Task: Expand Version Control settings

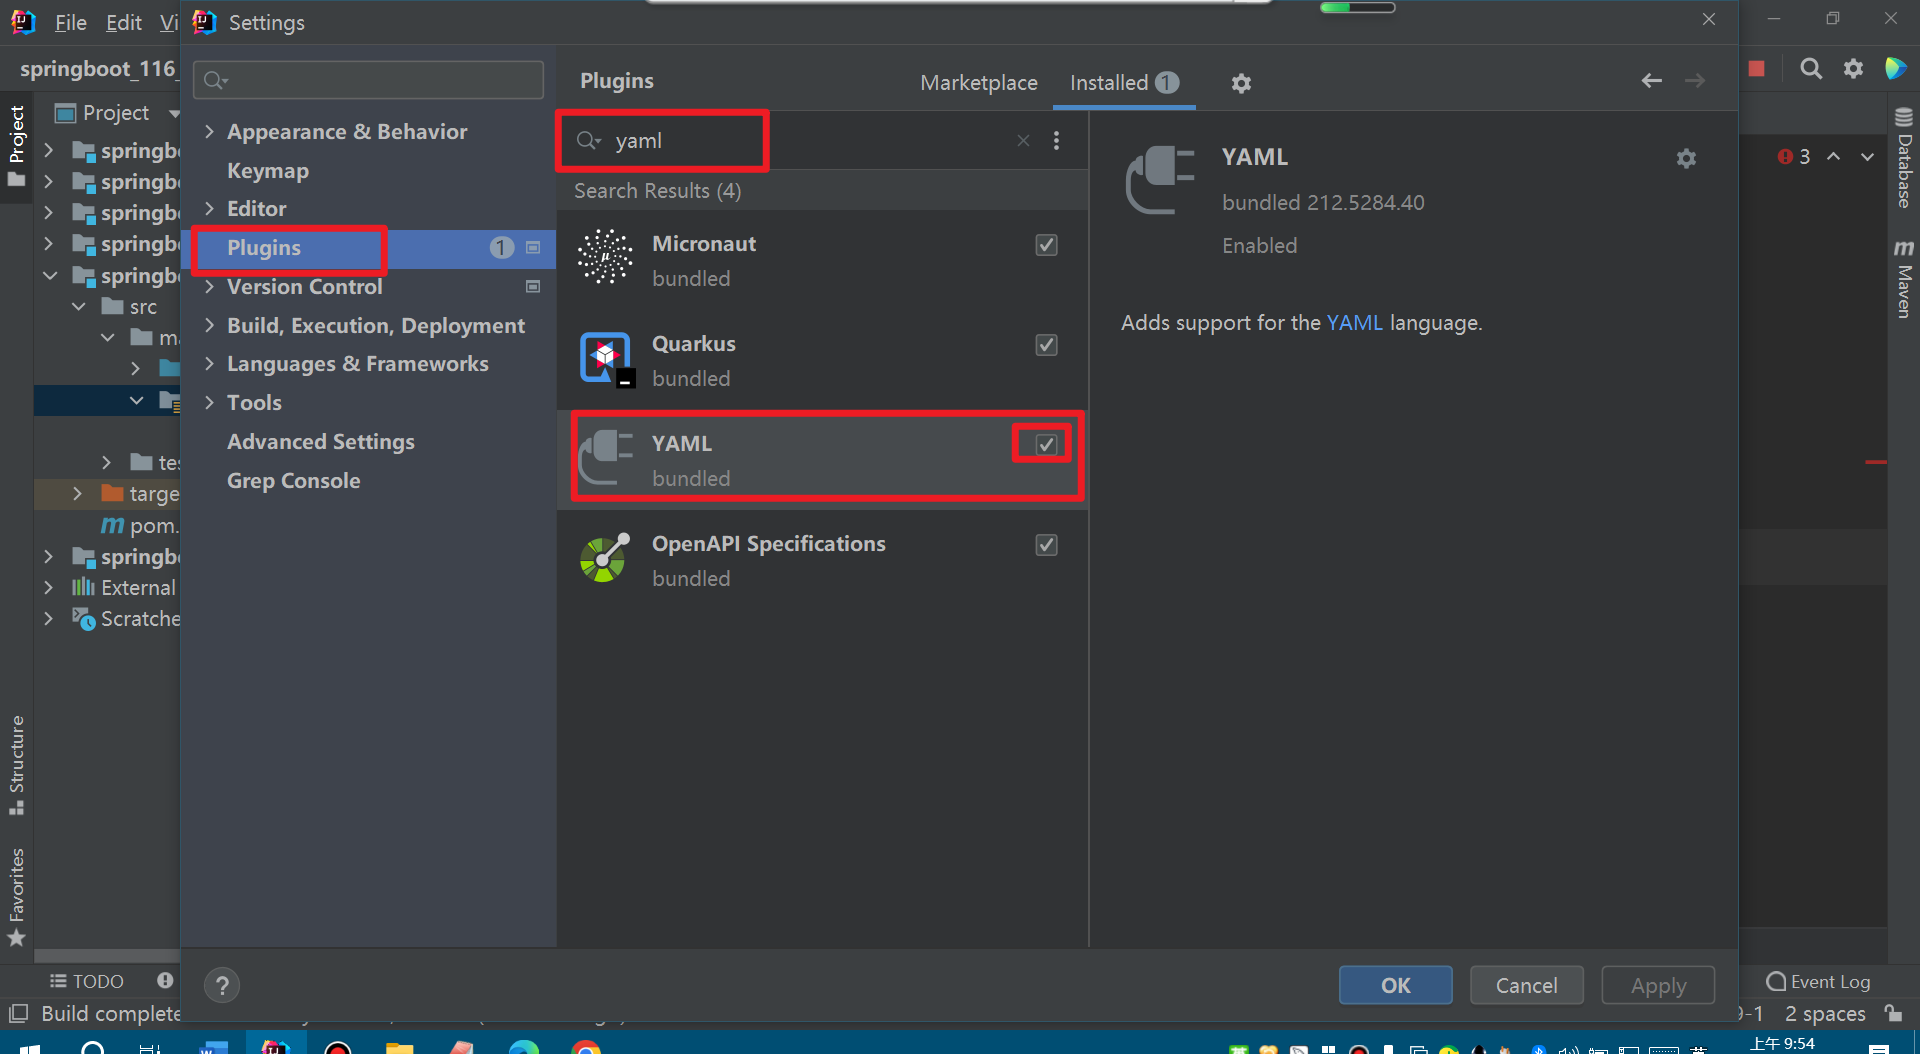Action: pos(209,286)
